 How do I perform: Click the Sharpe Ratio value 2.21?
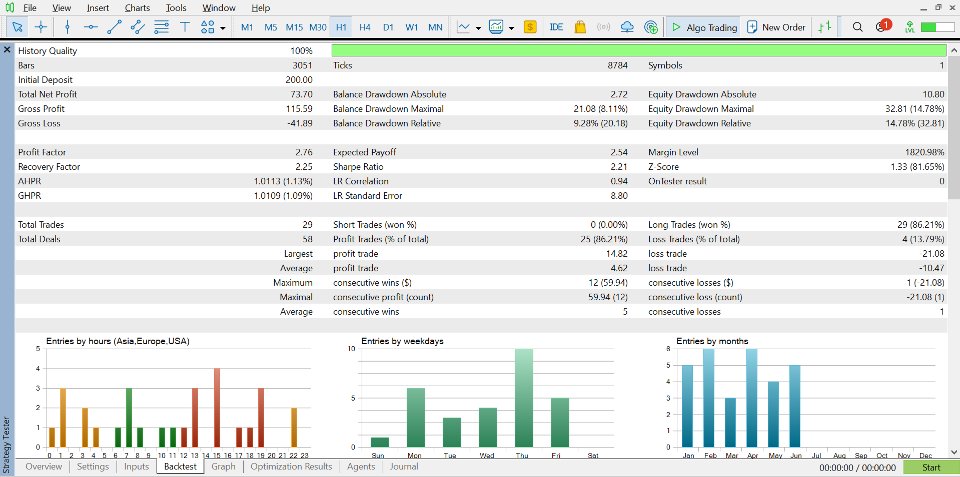click(x=618, y=167)
